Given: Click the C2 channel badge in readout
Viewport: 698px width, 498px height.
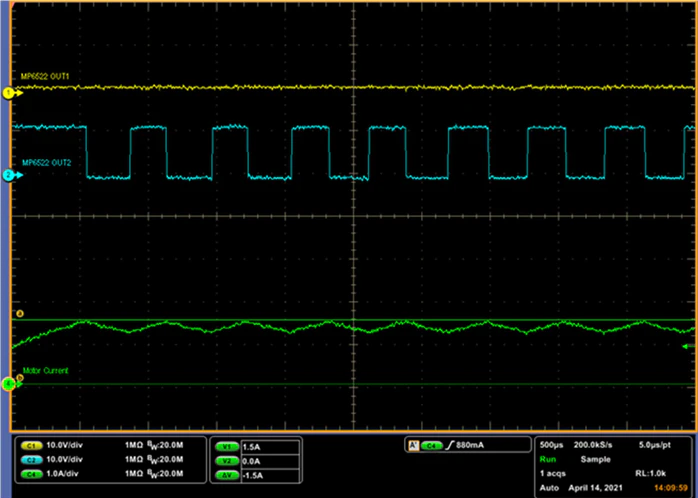Looking at the screenshot, I should [30, 456].
